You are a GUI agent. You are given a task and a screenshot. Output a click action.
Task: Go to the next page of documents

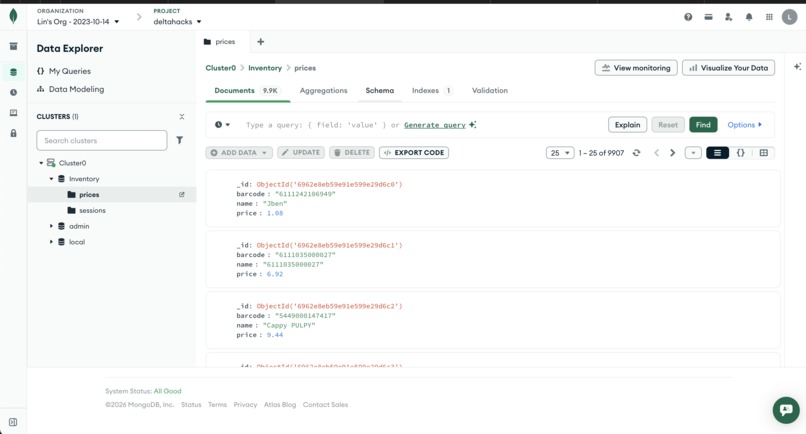pos(672,153)
